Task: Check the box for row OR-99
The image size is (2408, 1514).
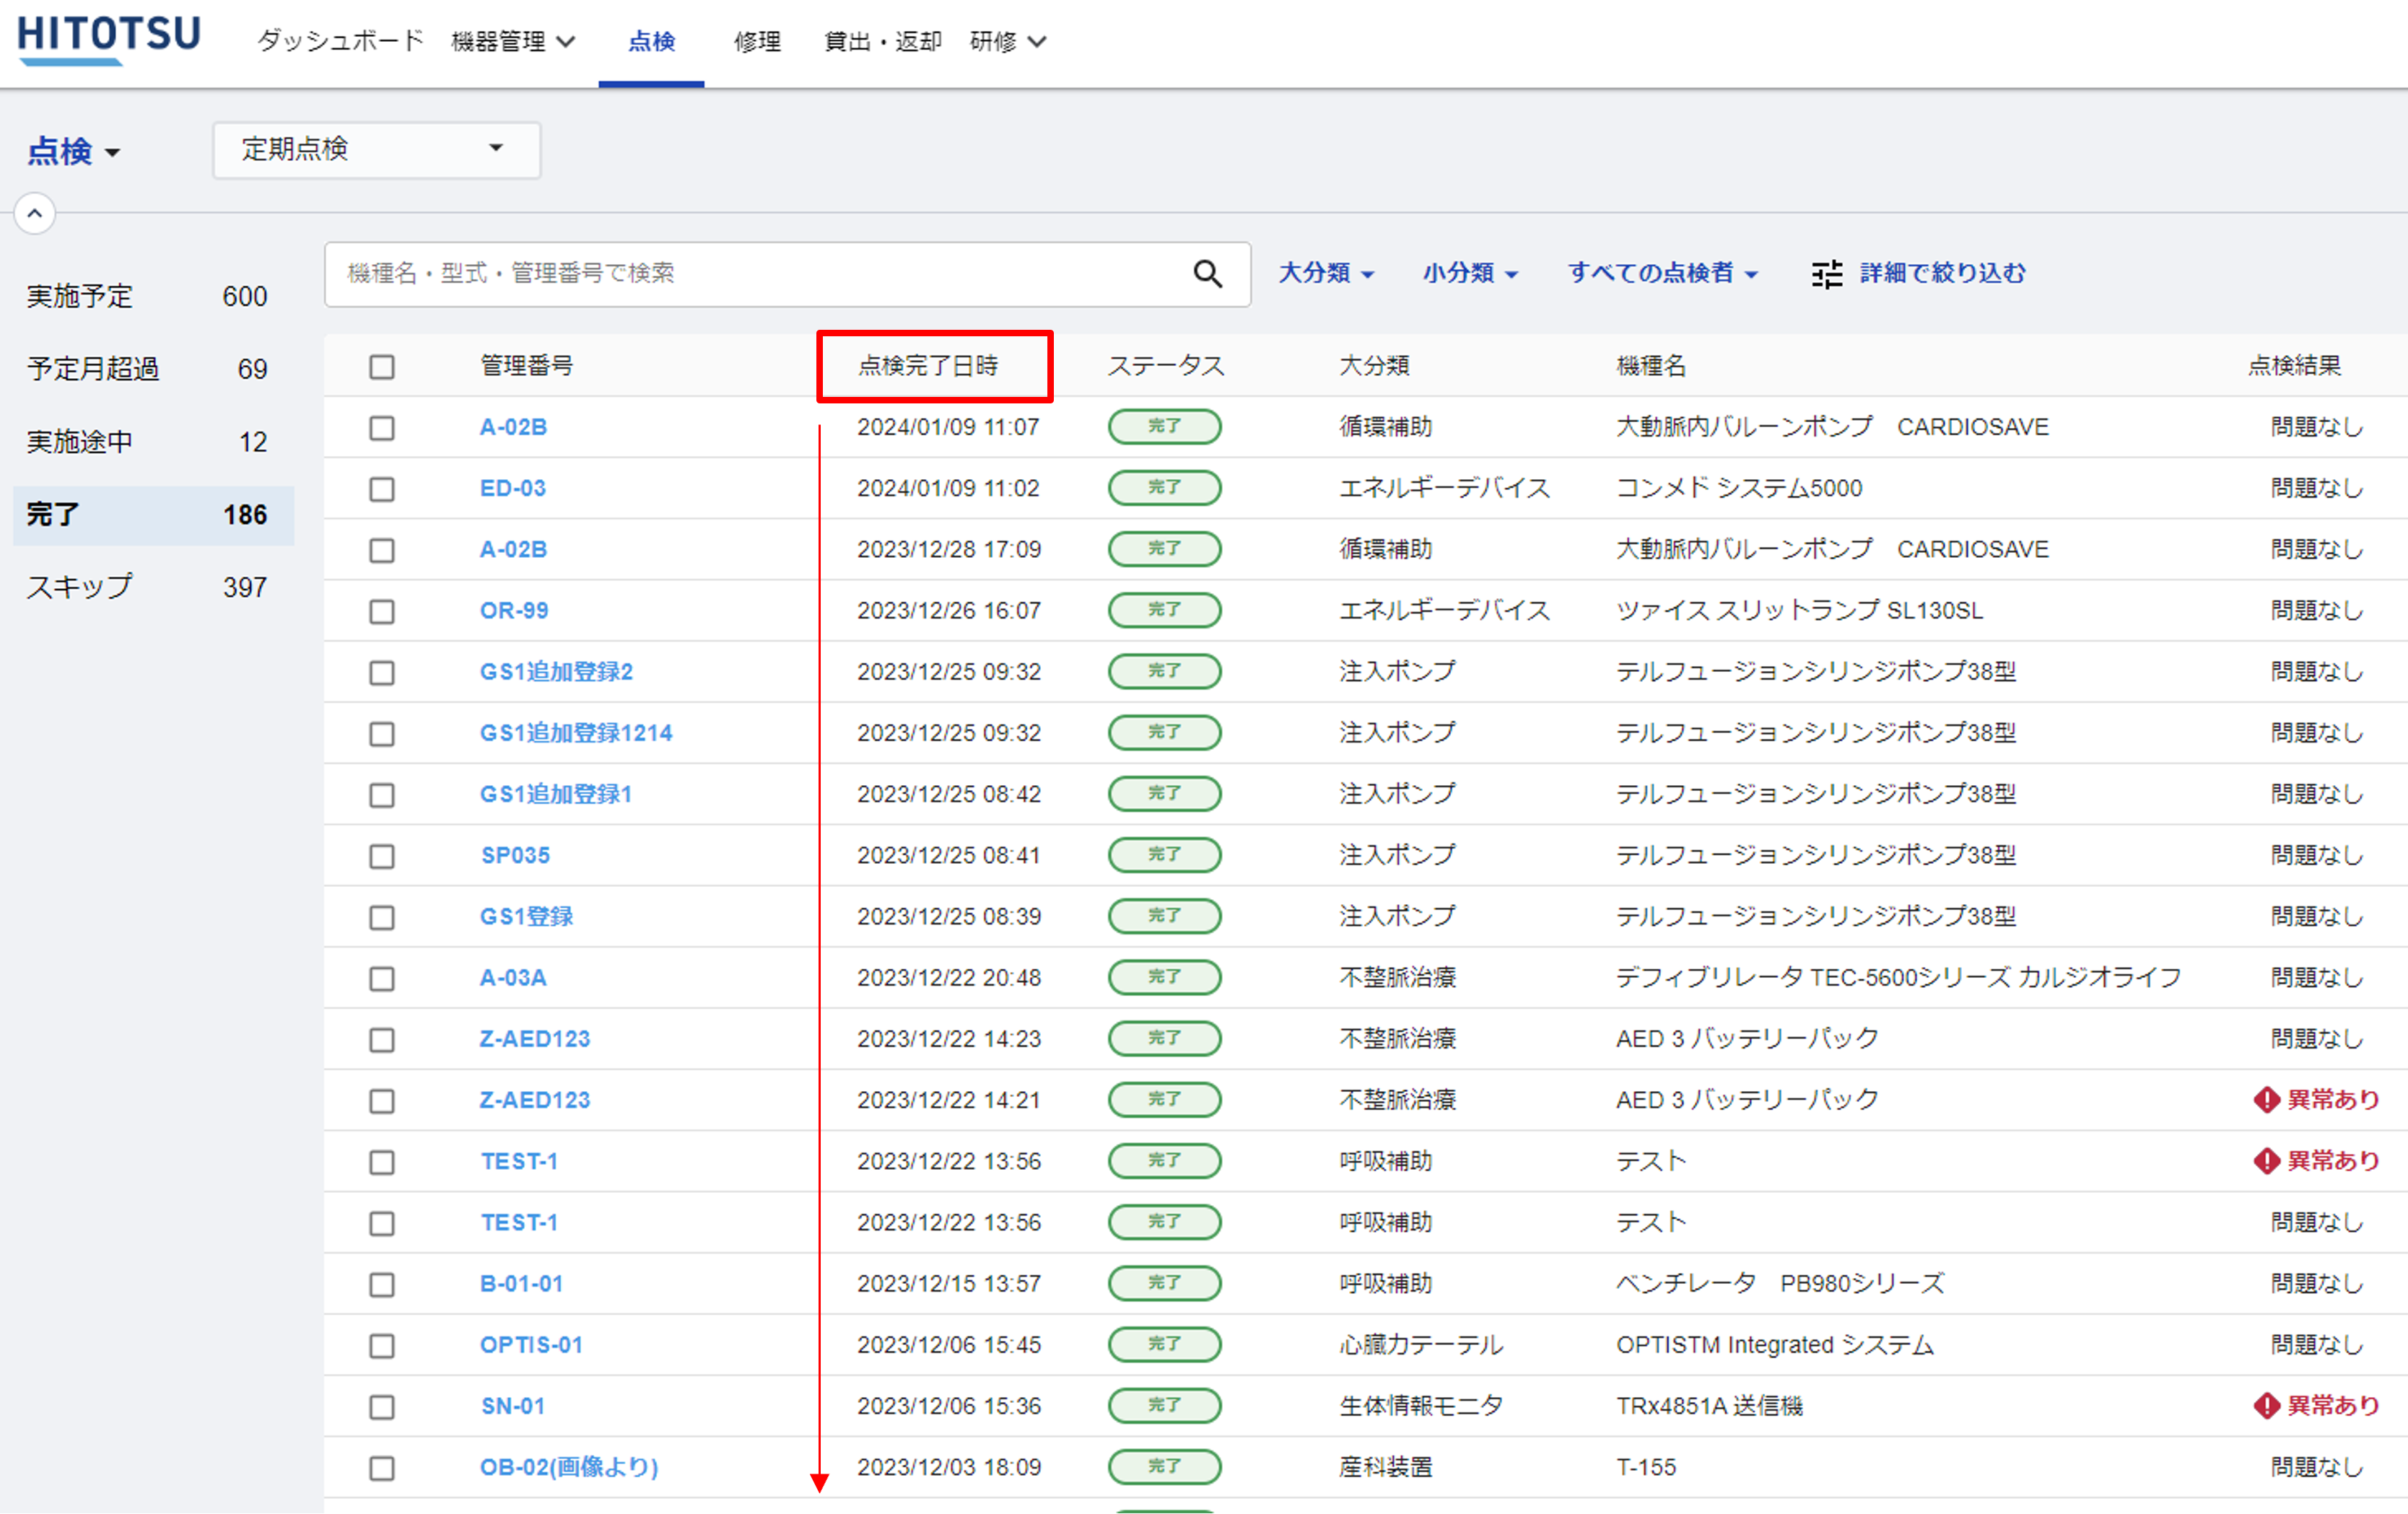Action: pos(382,611)
